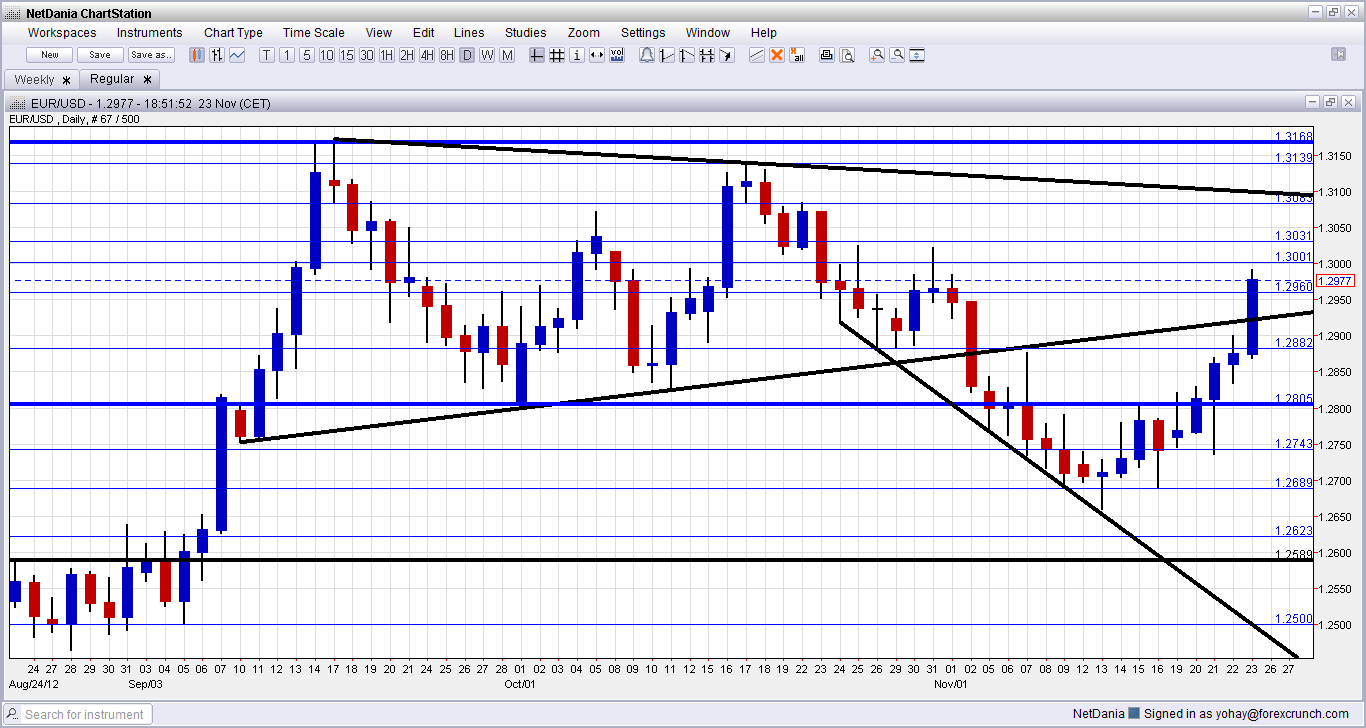
Task: Select the candlestick chart type icon
Action: click(197, 55)
